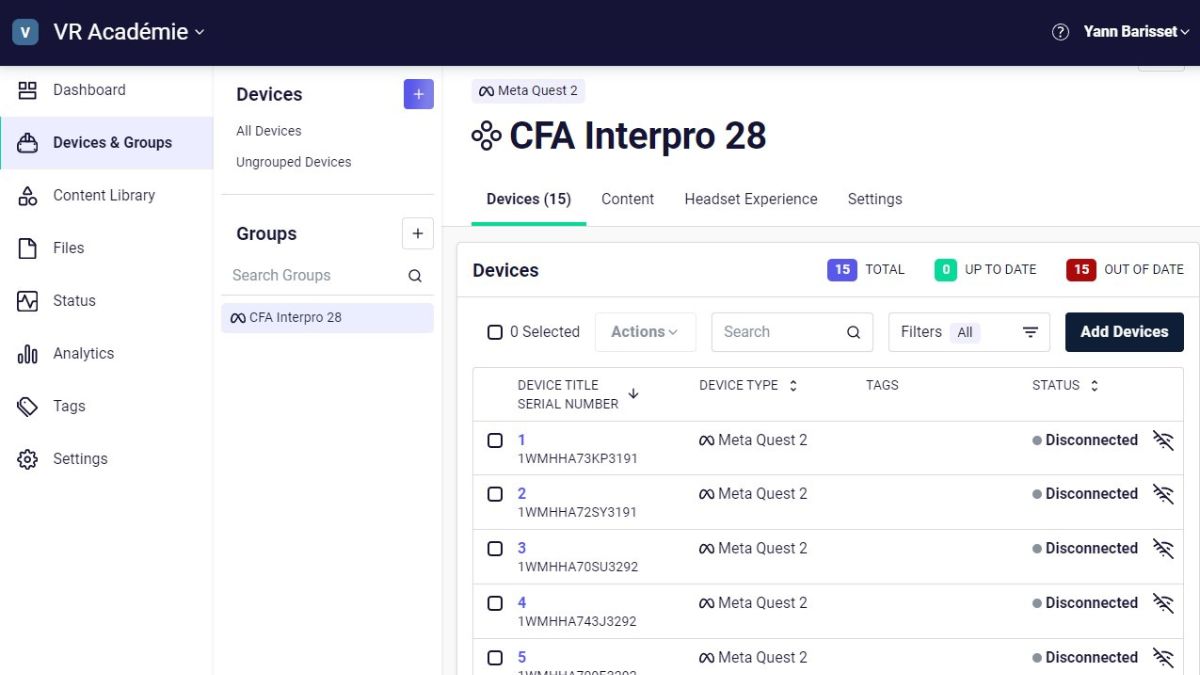Click the Meta Quest 2 badge above title
This screenshot has width=1200, height=675.
(x=528, y=91)
